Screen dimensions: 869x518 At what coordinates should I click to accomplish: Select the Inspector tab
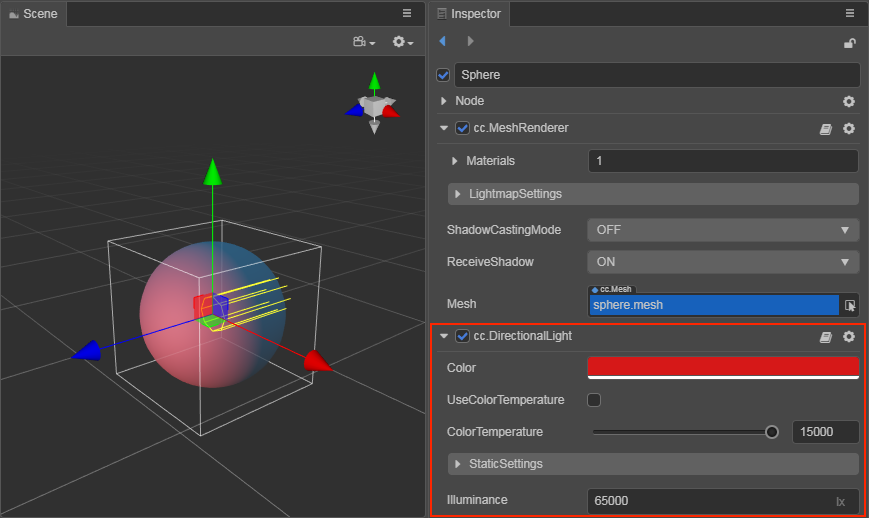(x=470, y=14)
